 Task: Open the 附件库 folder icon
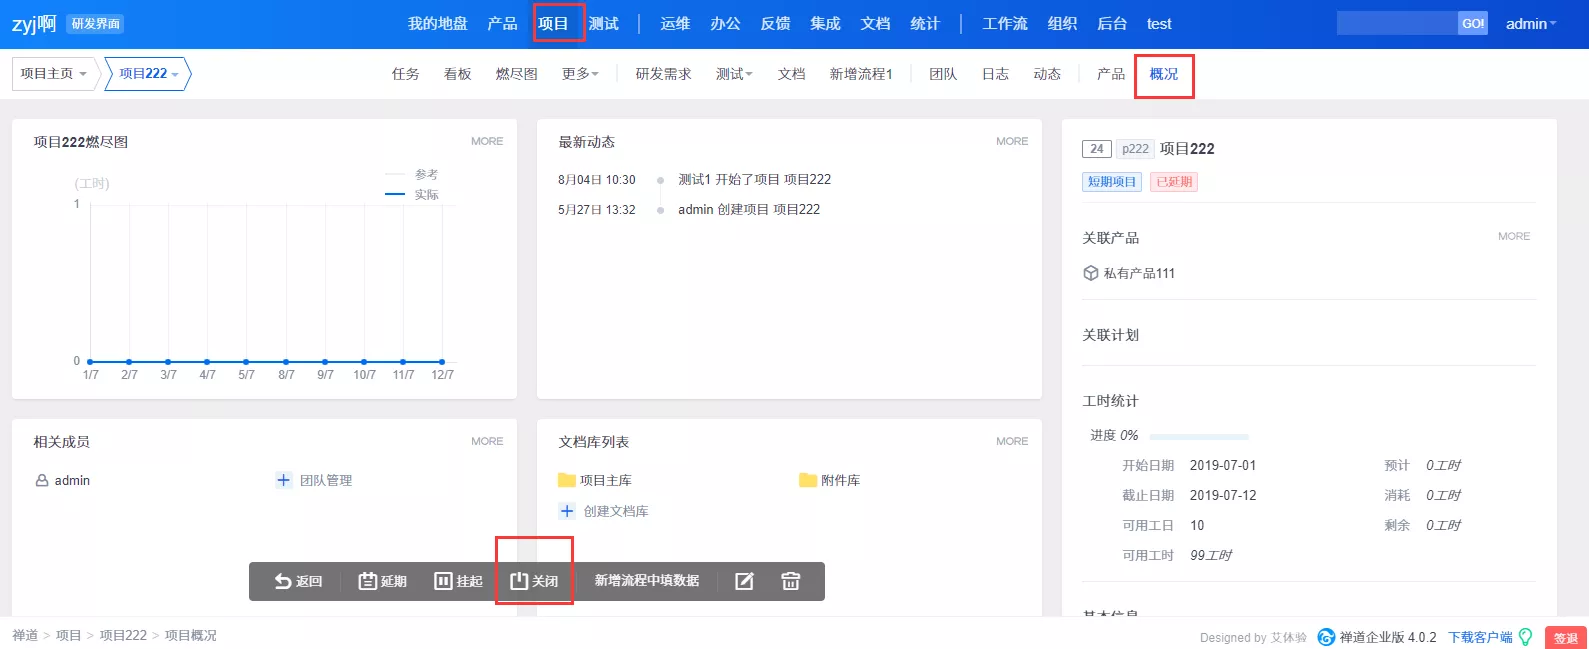coord(808,480)
